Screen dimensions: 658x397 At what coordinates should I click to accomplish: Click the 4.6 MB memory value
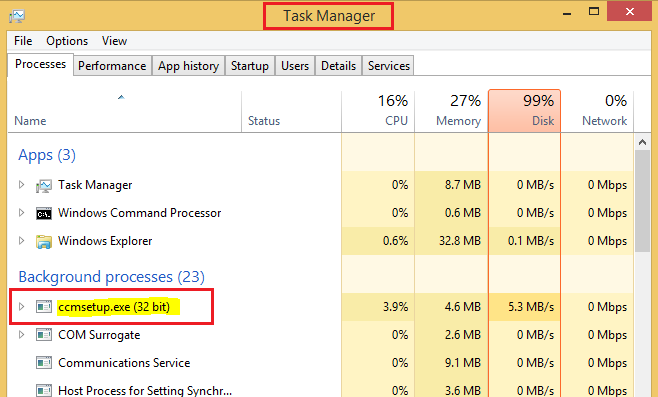[463, 307]
